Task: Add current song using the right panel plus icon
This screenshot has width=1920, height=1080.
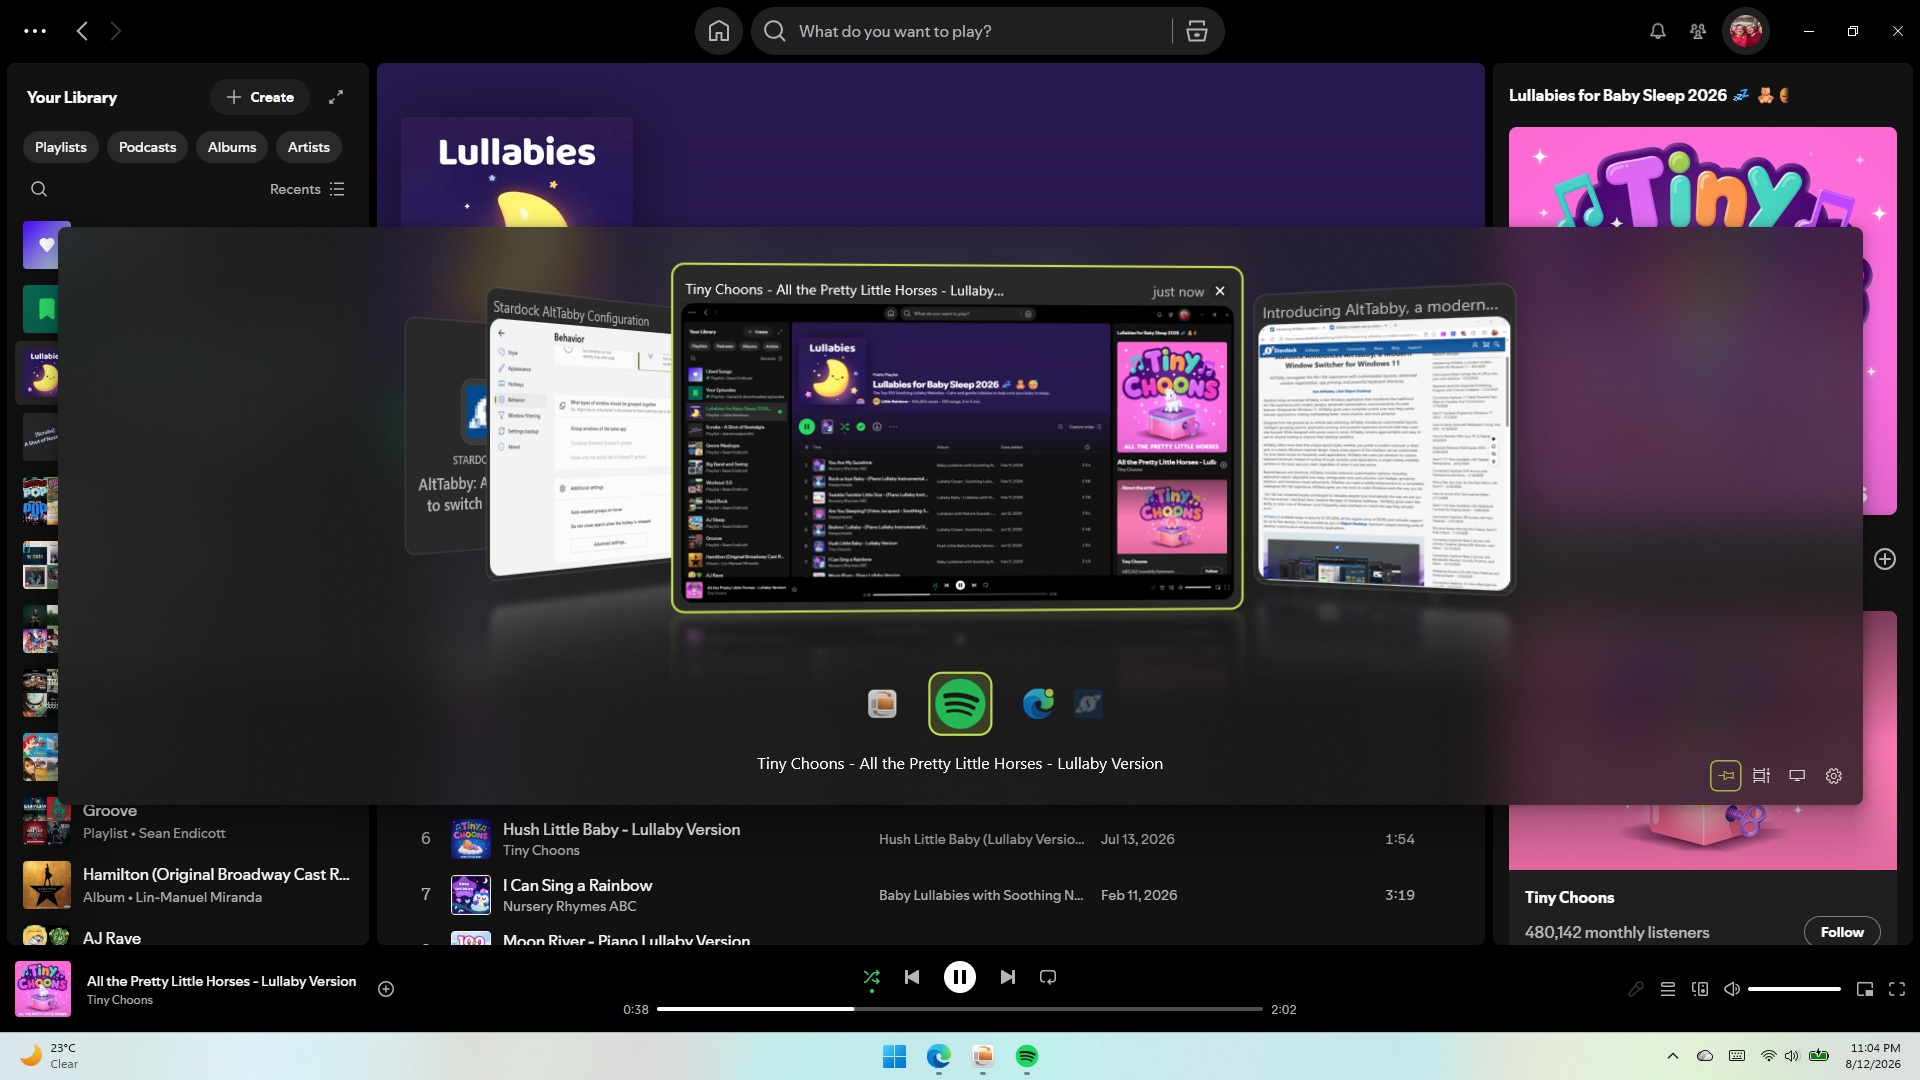Action: click(1885, 559)
